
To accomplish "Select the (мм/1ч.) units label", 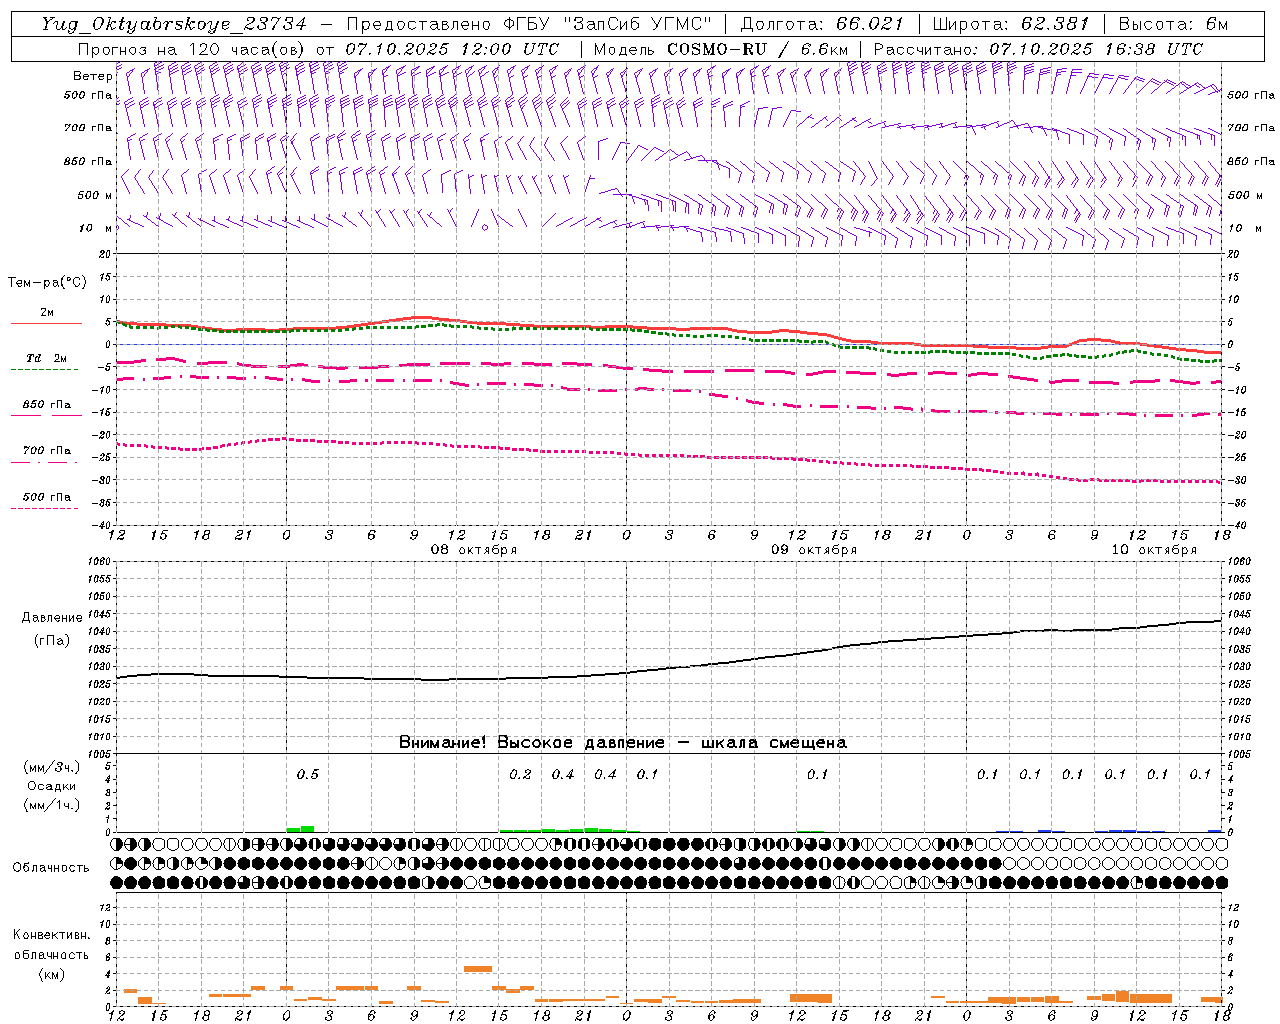I will coord(52,805).
